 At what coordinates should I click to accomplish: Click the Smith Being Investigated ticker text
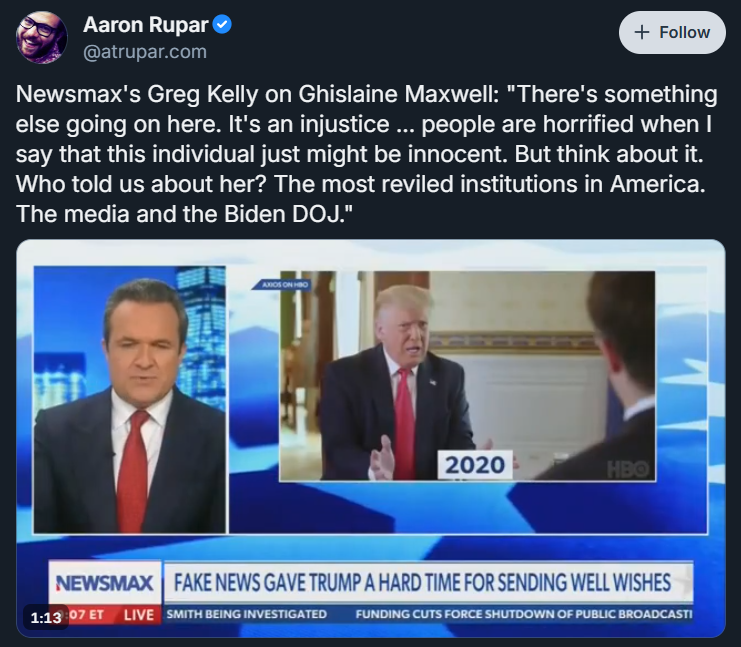pos(247,614)
